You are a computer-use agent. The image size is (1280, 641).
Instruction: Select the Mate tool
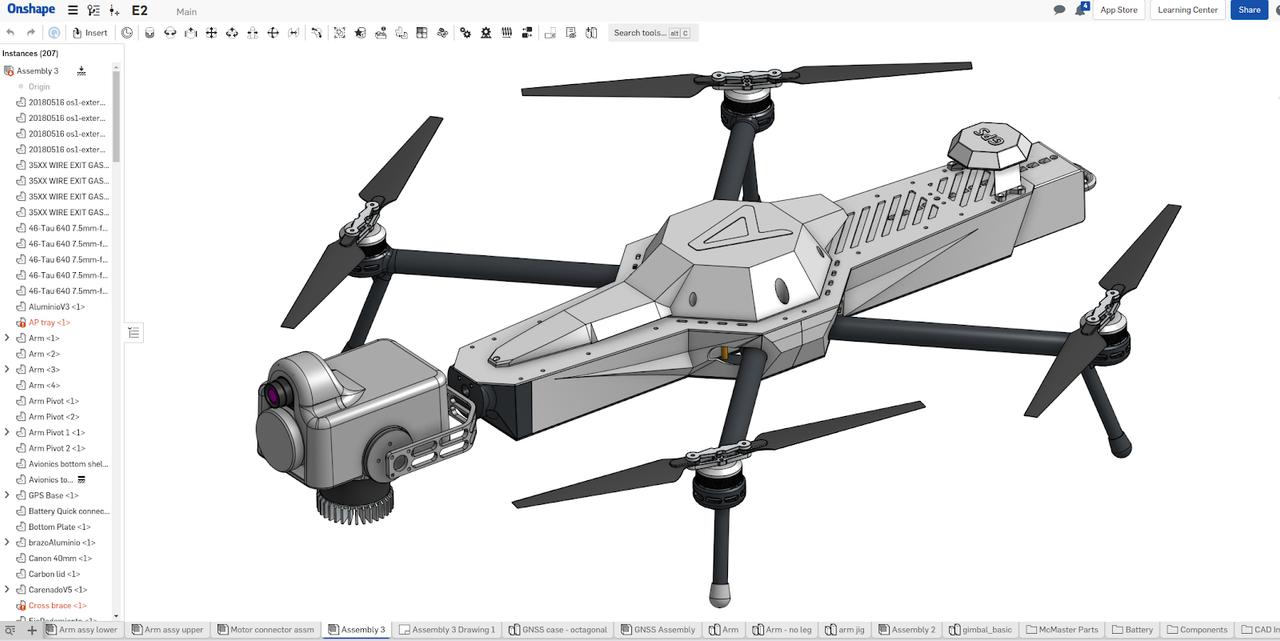(x=149, y=32)
